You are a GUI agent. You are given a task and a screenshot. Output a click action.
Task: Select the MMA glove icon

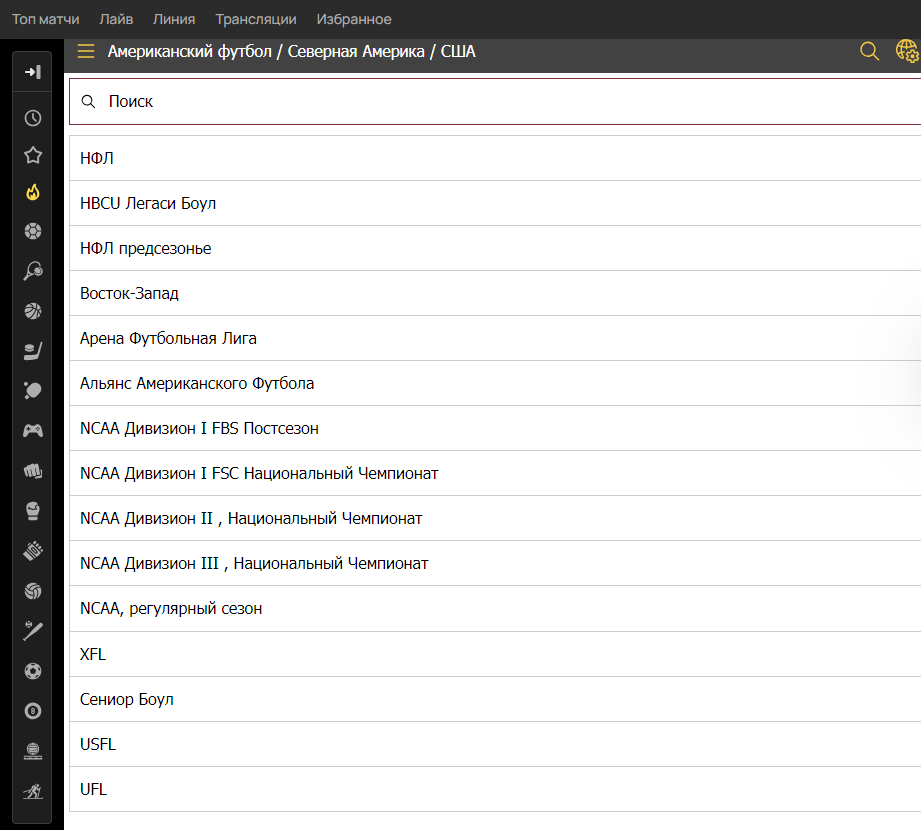(33, 550)
